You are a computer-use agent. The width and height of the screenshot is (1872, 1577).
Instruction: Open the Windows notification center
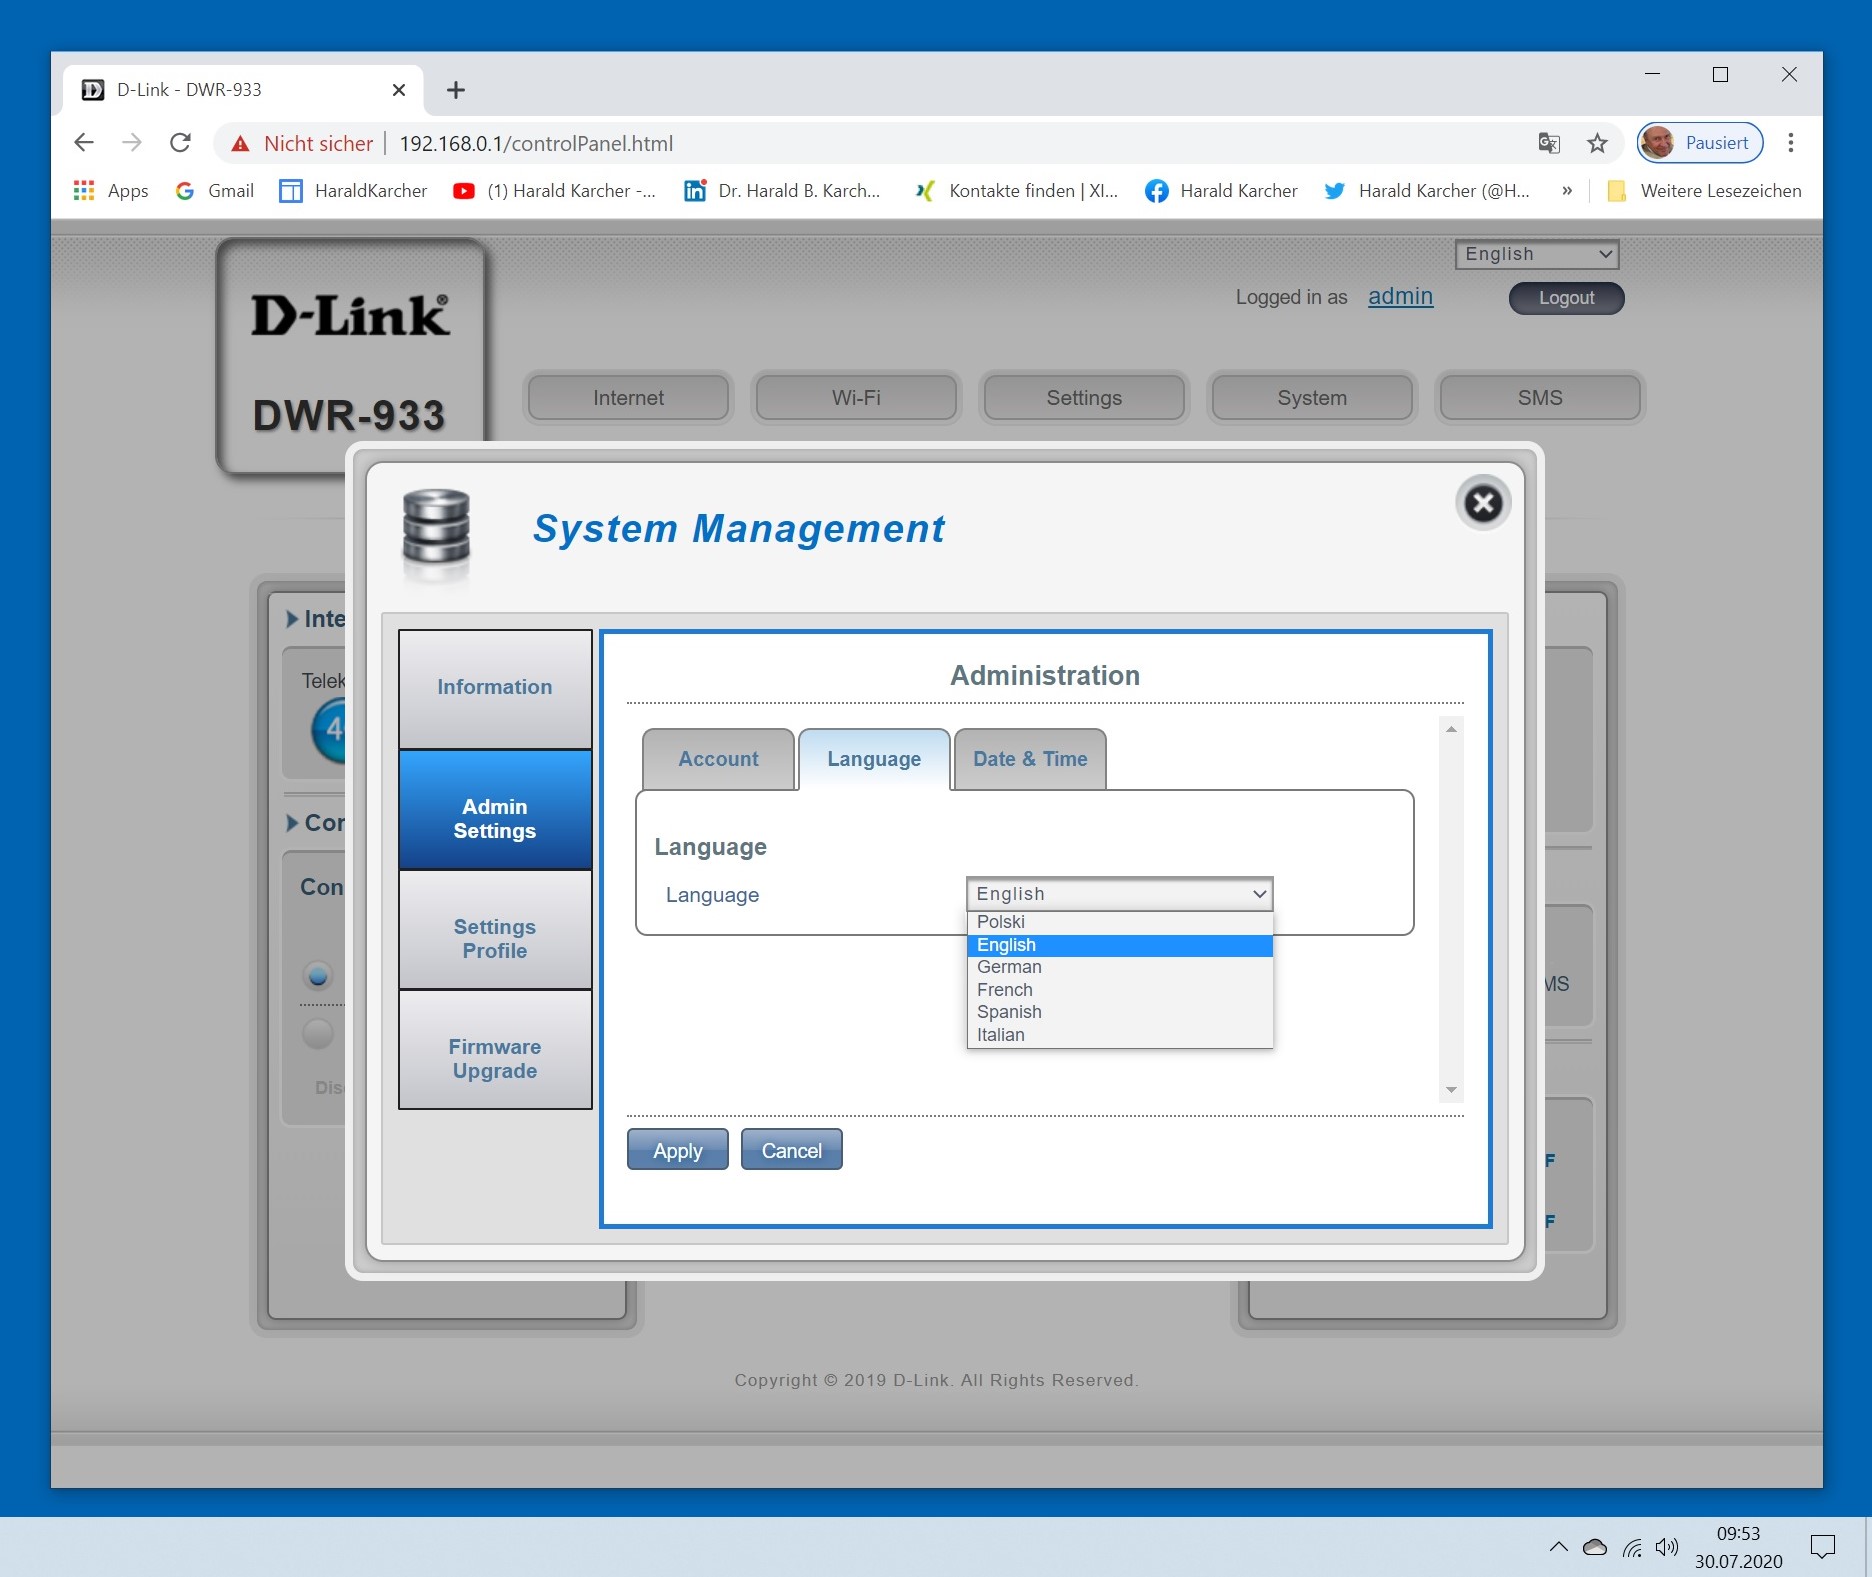1823,1547
